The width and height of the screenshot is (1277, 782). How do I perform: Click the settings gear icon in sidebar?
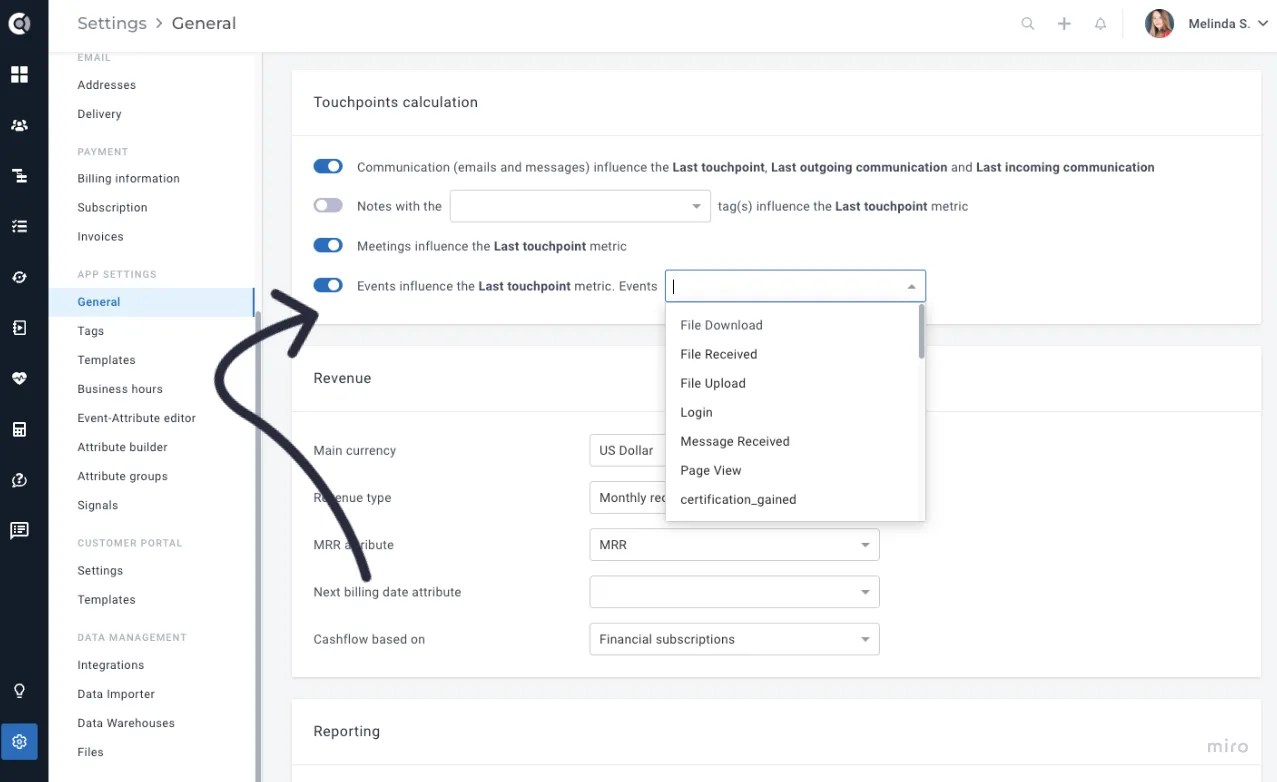click(x=19, y=742)
